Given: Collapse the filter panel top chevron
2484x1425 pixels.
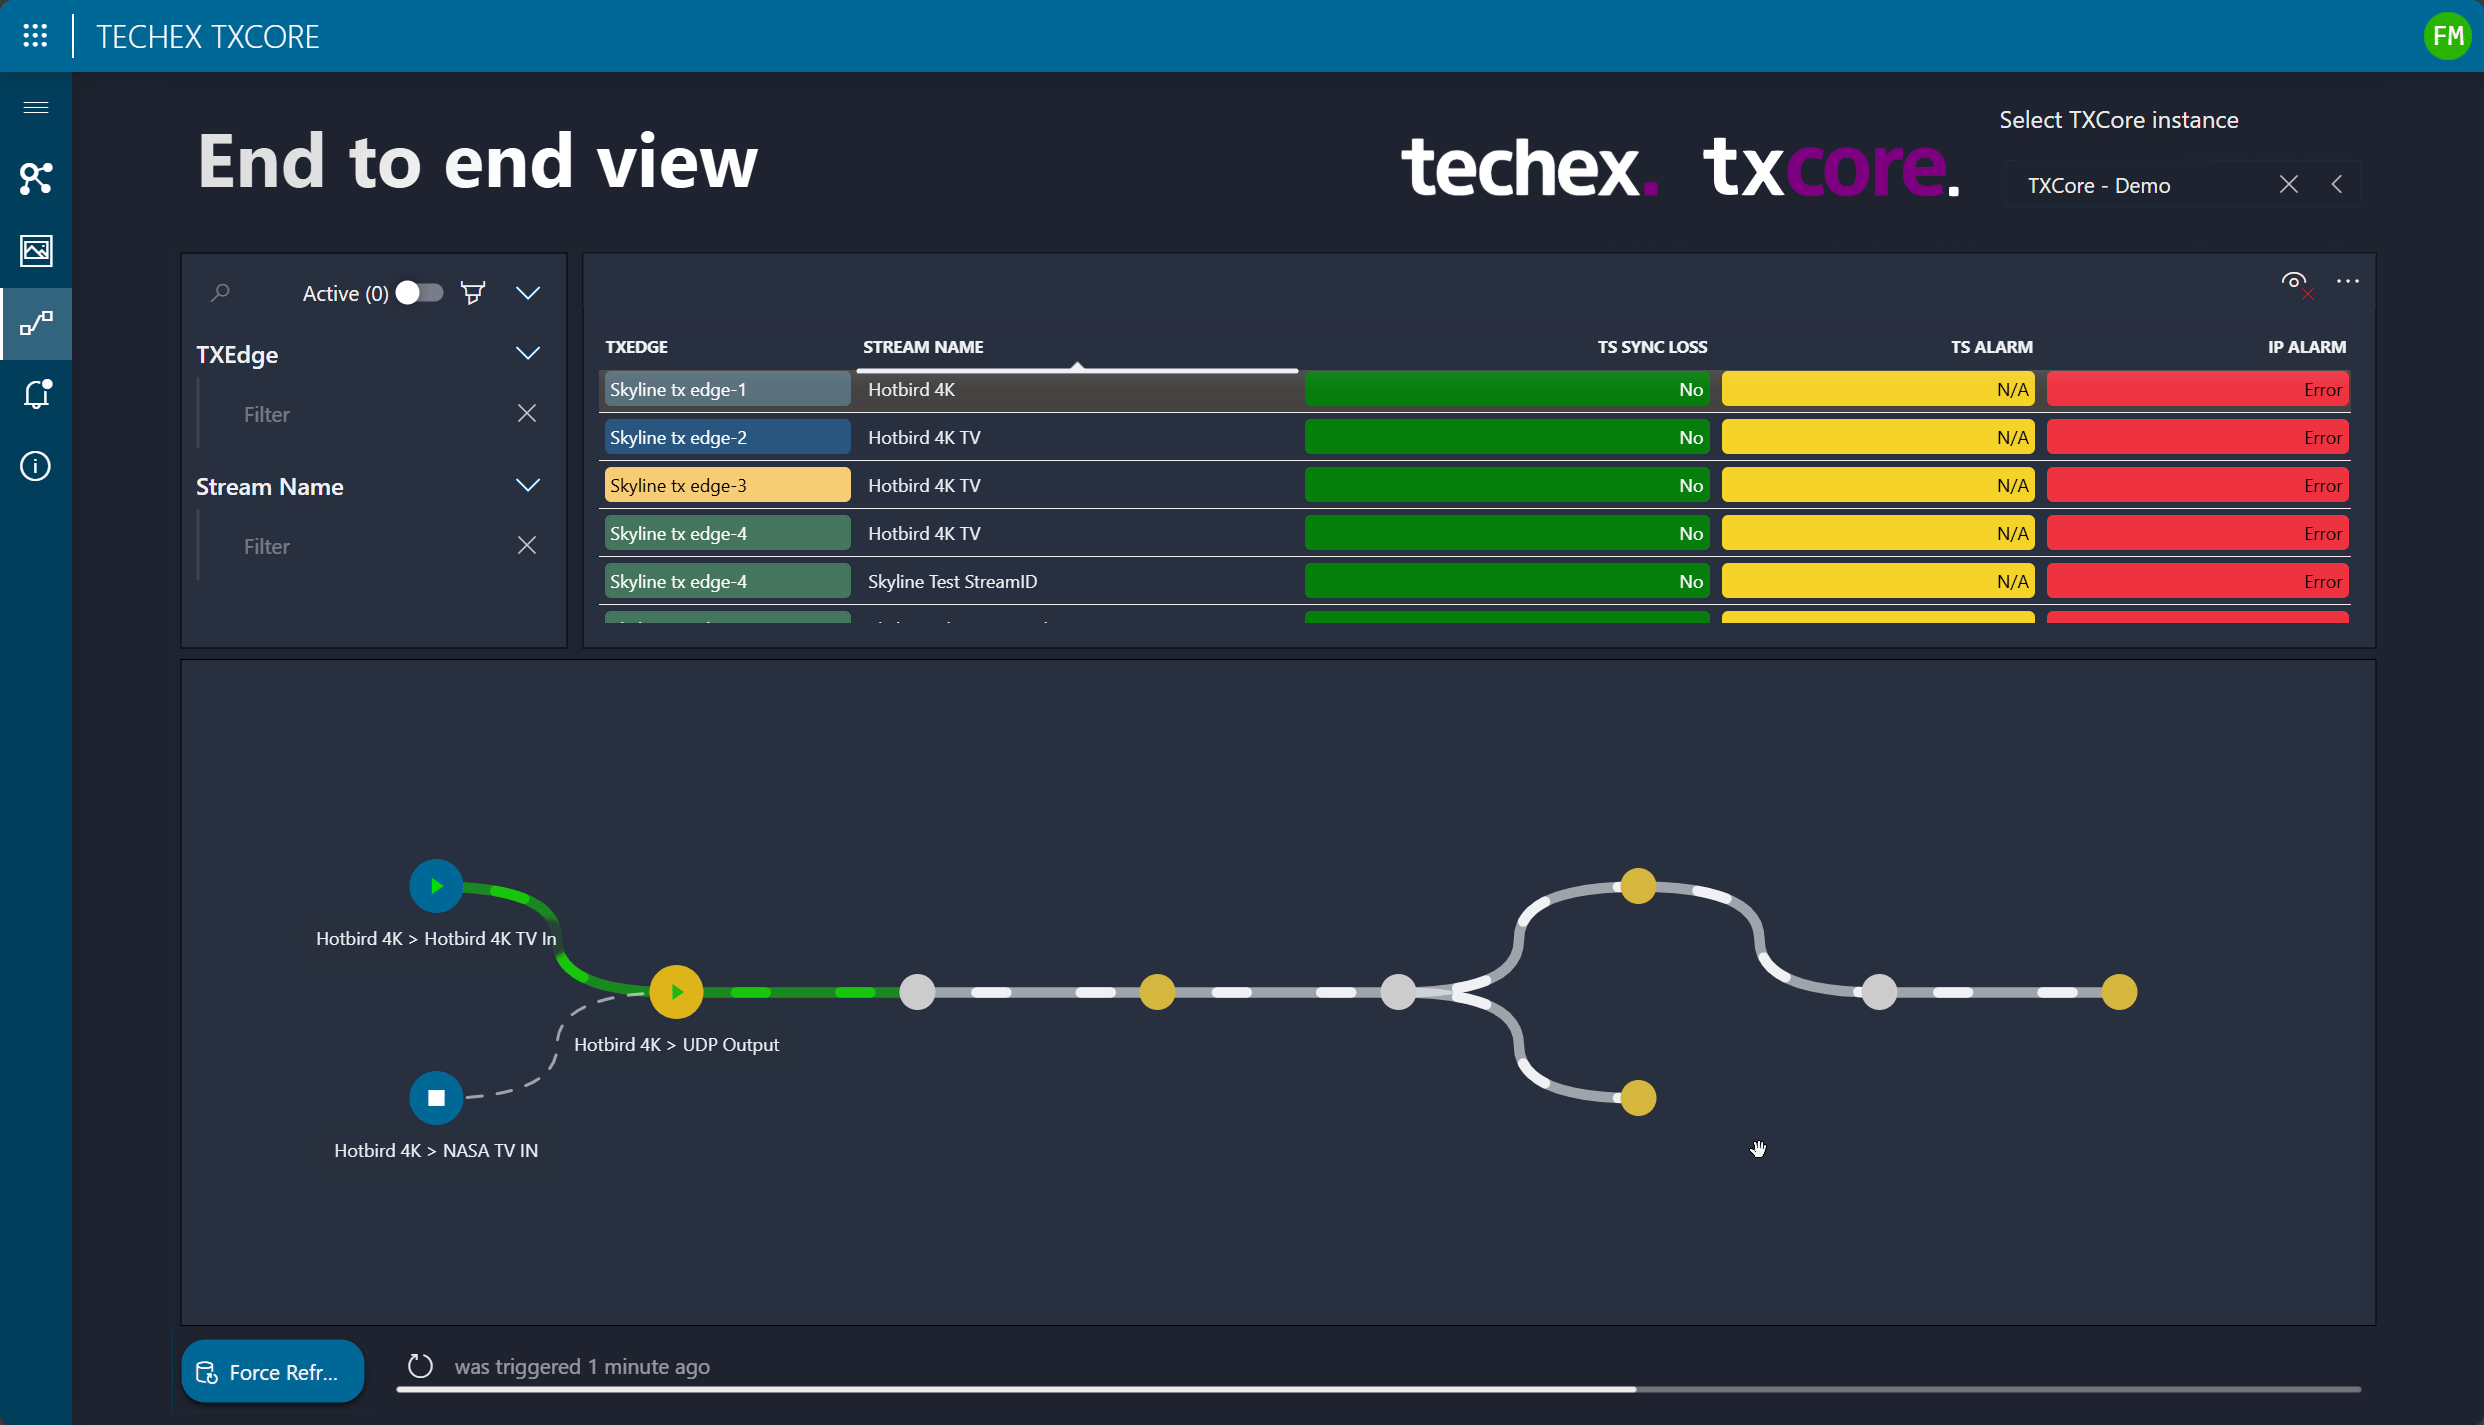Looking at the screenshot, I should (x=528, y=293).
